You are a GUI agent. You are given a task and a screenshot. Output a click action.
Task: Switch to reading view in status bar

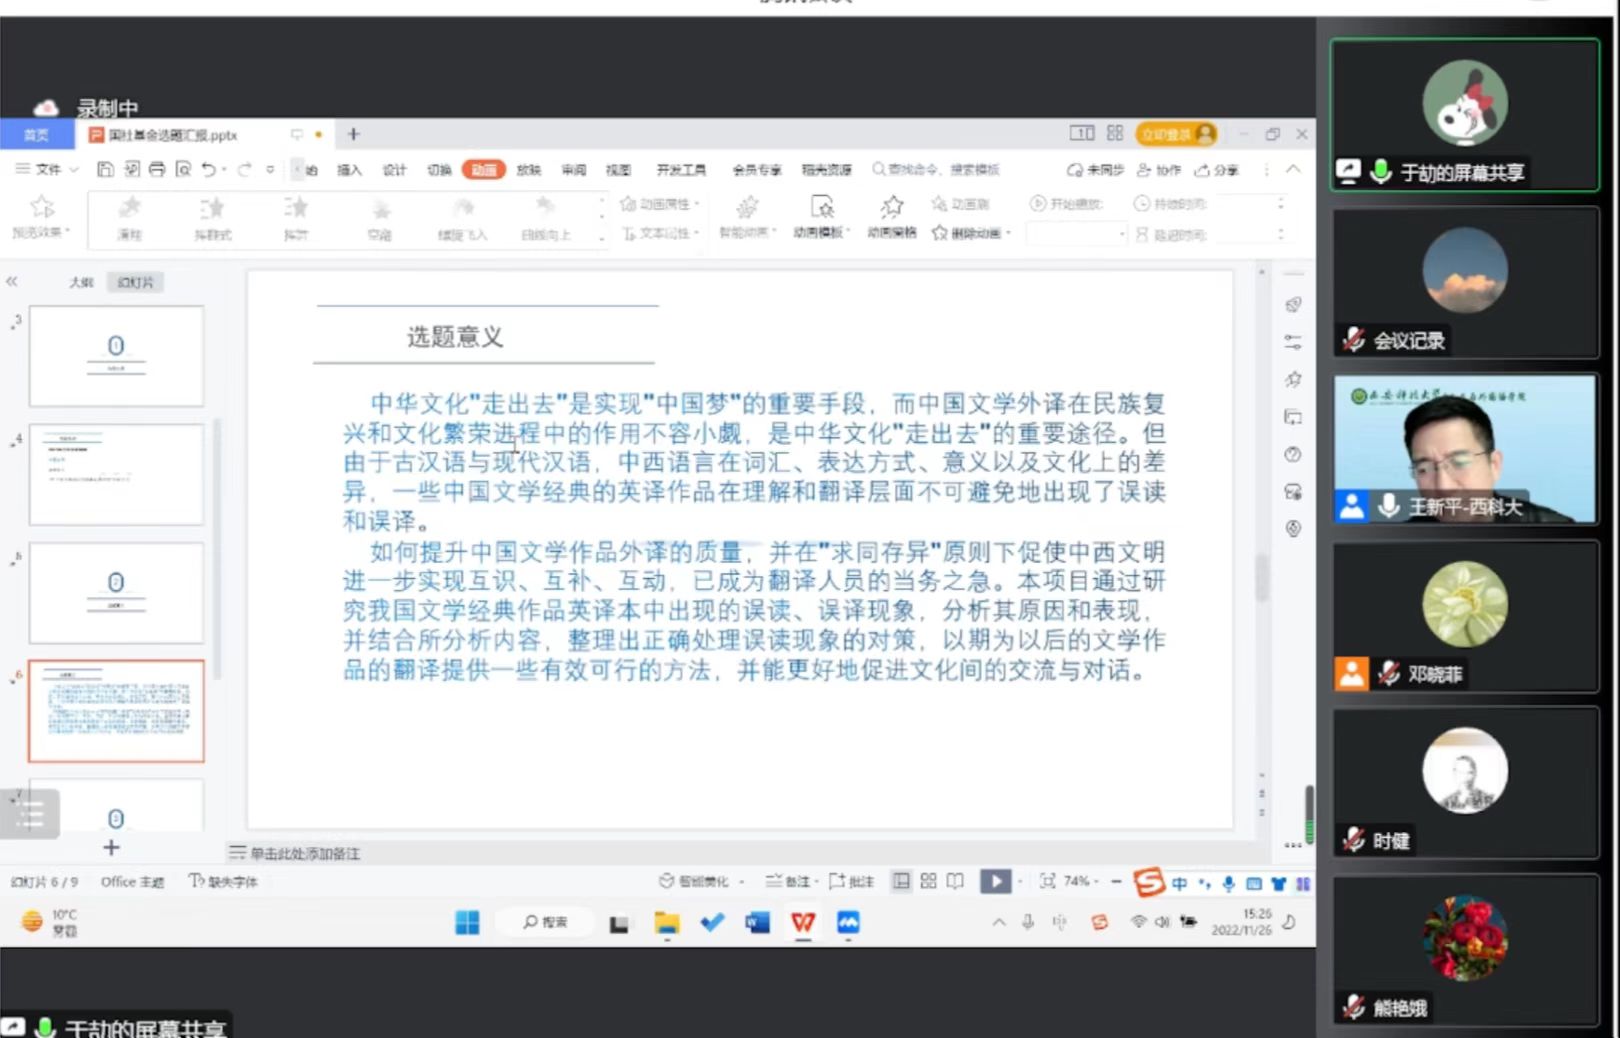point(955,881)
